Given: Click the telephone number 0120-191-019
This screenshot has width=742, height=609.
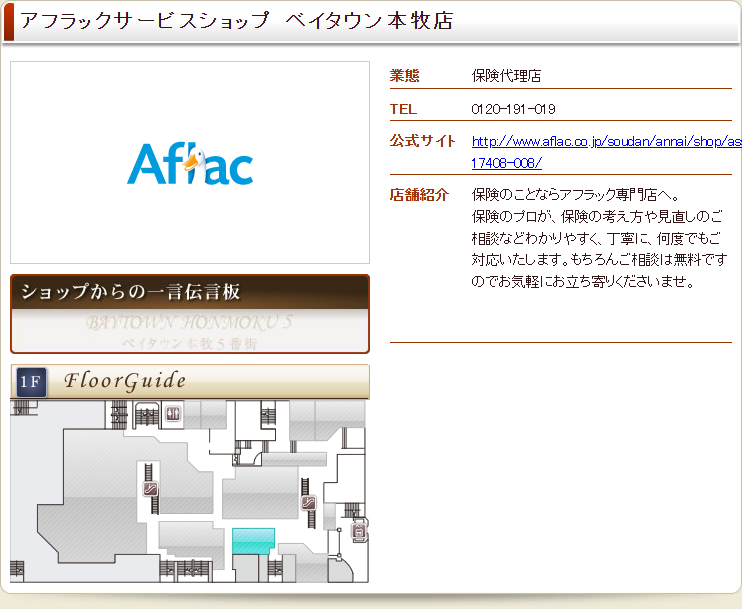Looking at the screenshot, I should pyautogui.click(x=513, y=109).
